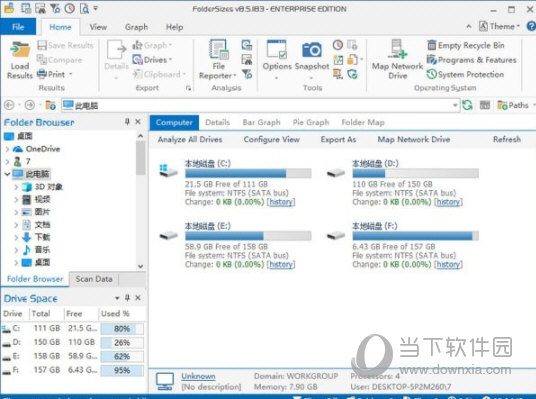Open the Options dialog icon
The height and width of the screenshot is (399, 536).
[x=277, y=50]
